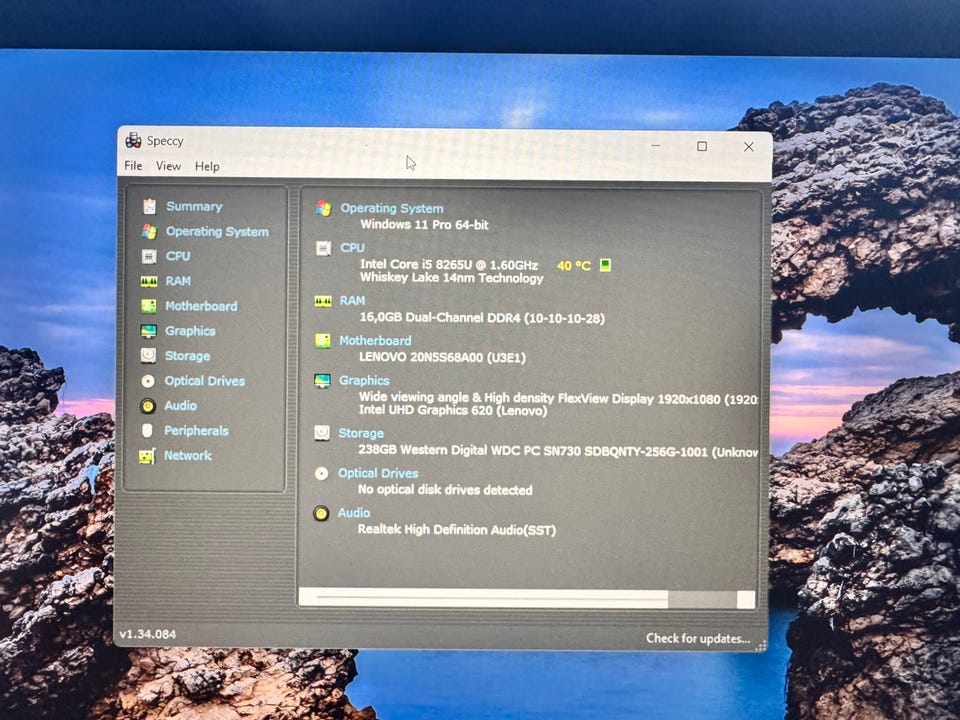Click the 40 °C temperature reading
The height and width of the screenshot is (720, 960).
pyautogui.click(x=574, y=266)
